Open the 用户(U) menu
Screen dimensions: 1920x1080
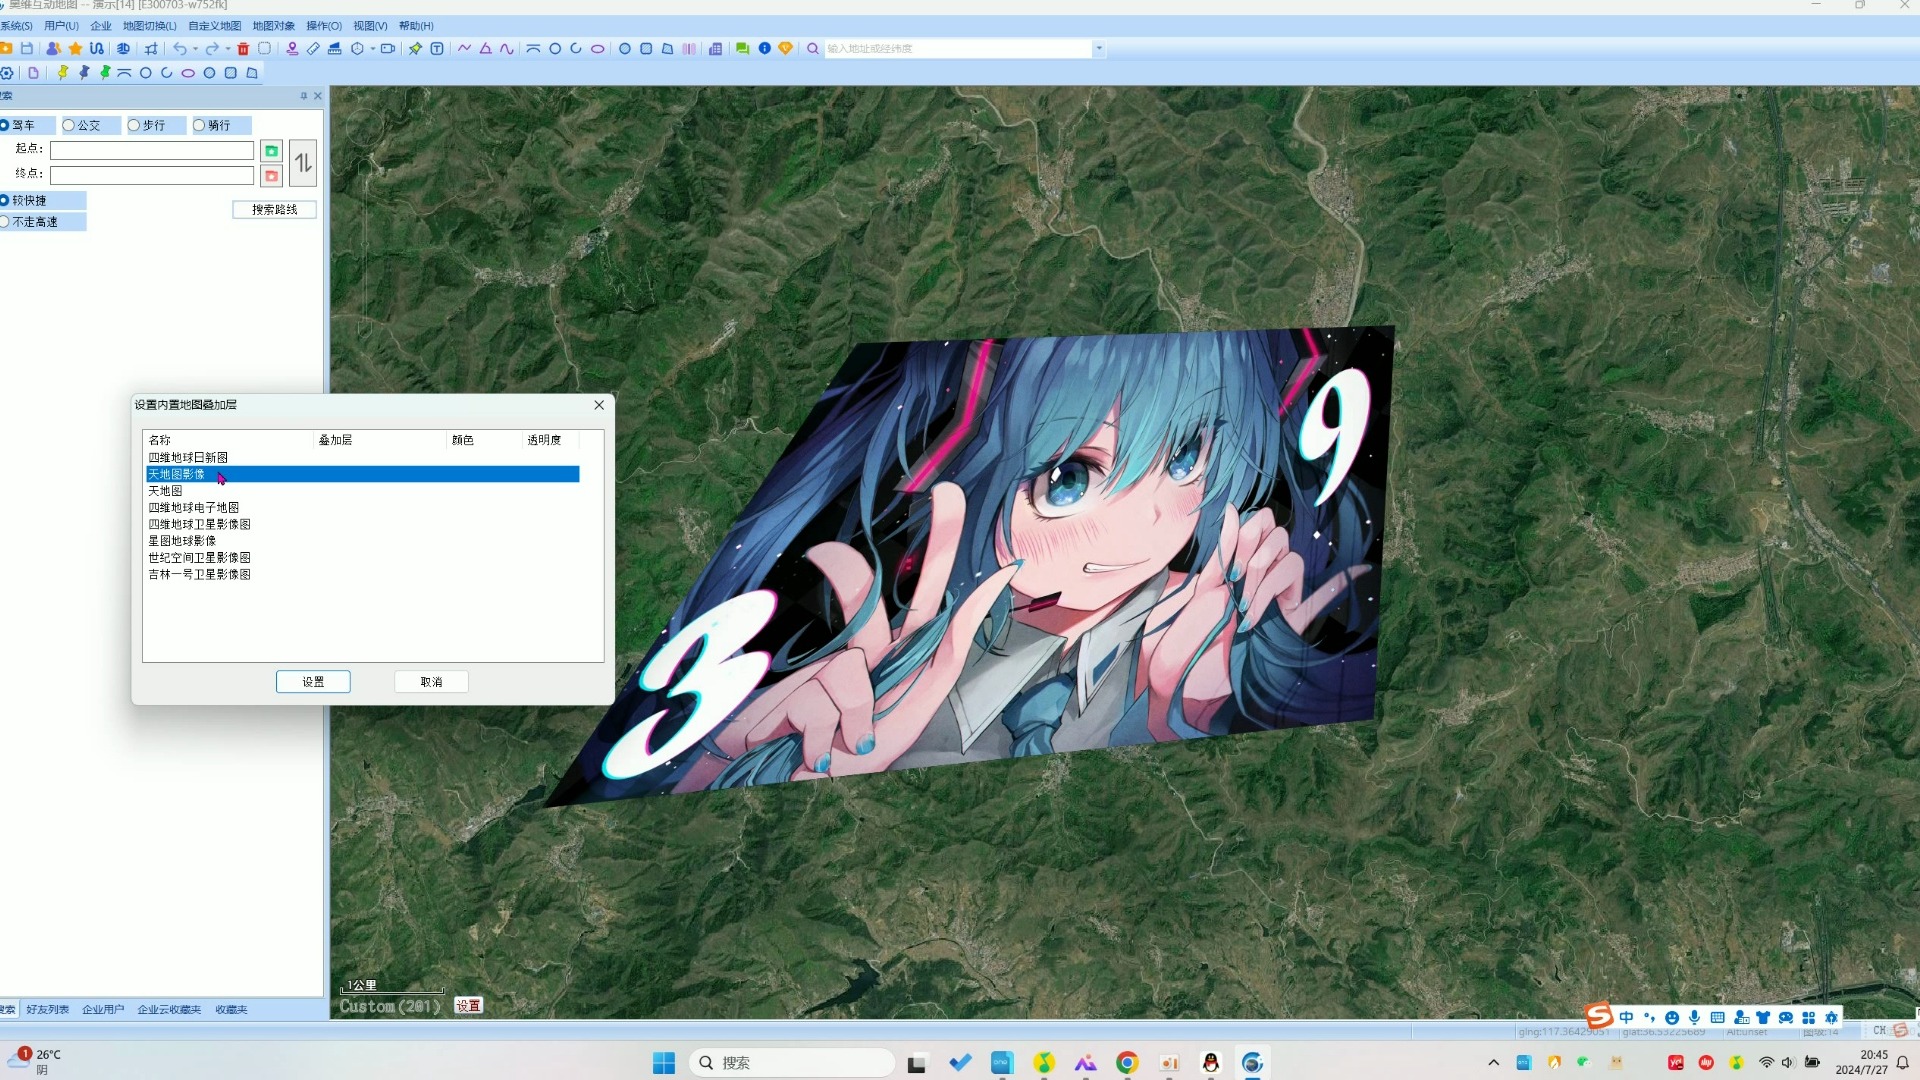pyautogui.click(x=61, y=26)
